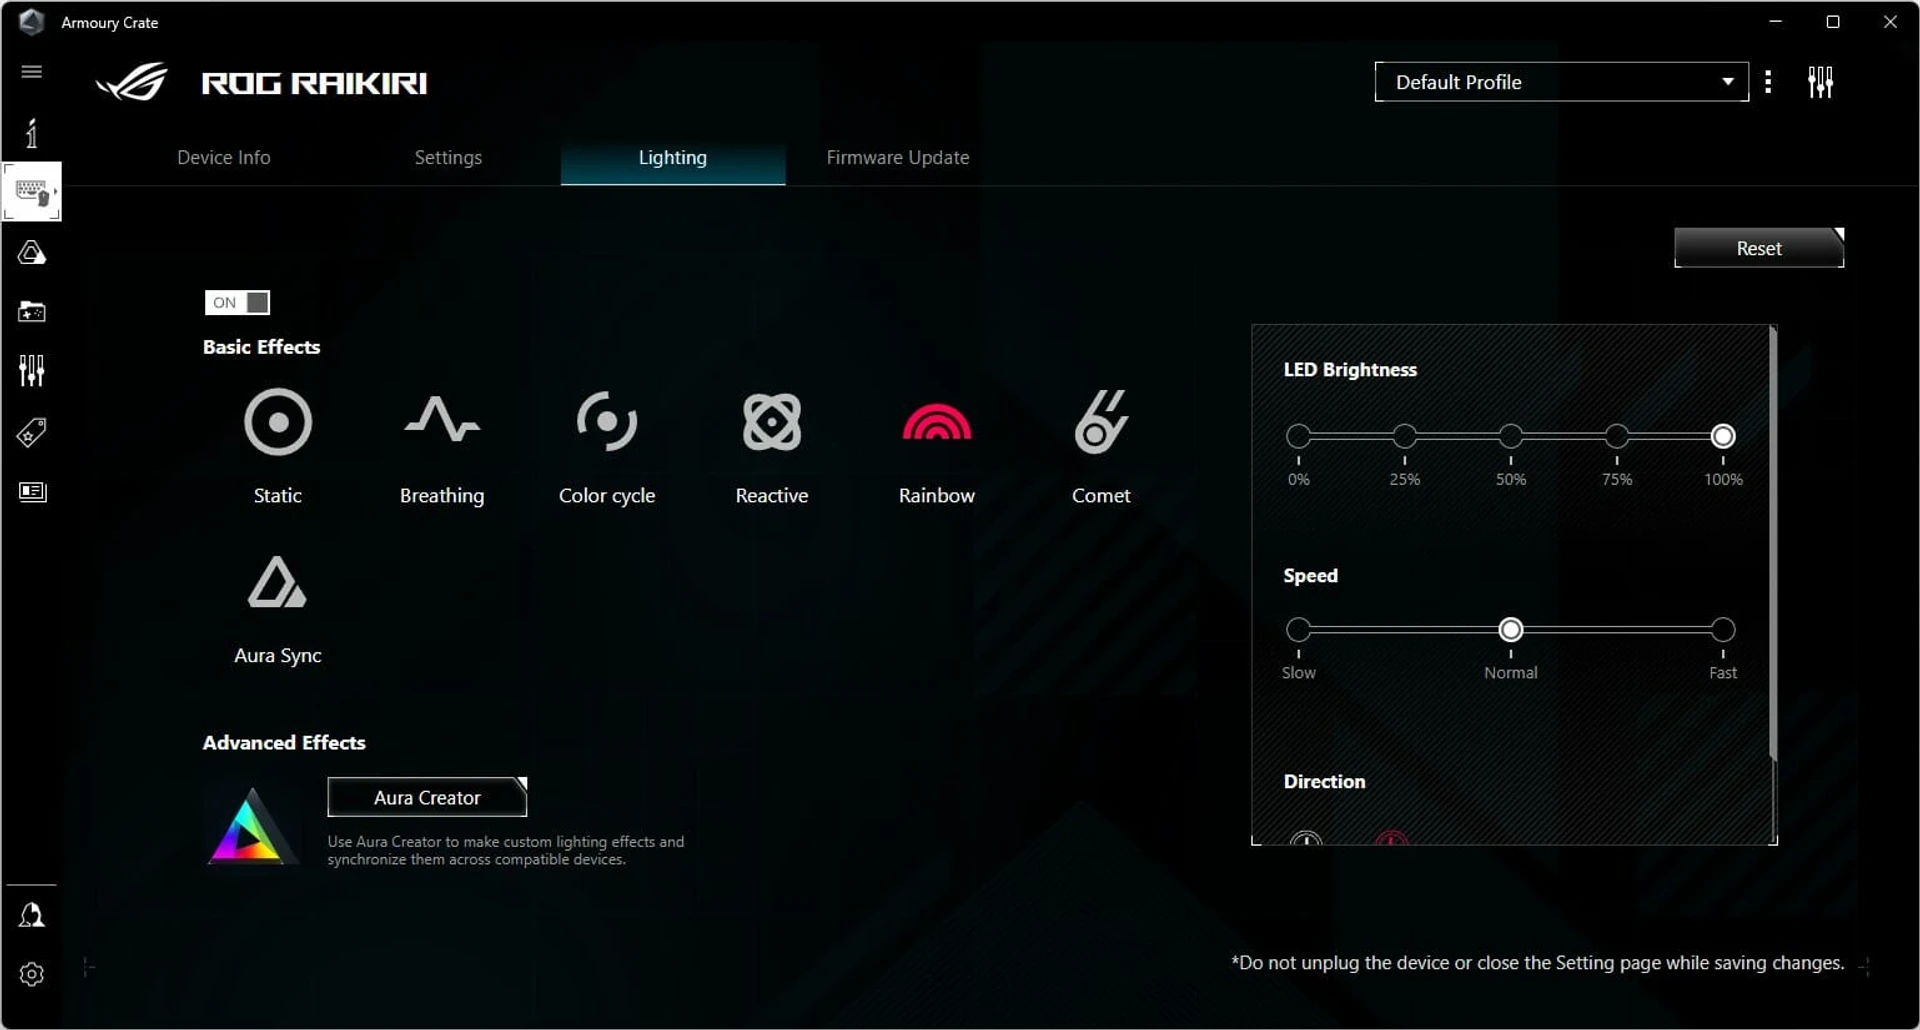Set LED Brightness to 100%

[x=1723, y=436]
